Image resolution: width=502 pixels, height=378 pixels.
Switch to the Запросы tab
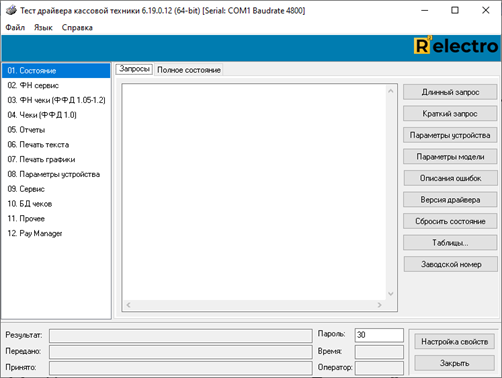point(134,69)
